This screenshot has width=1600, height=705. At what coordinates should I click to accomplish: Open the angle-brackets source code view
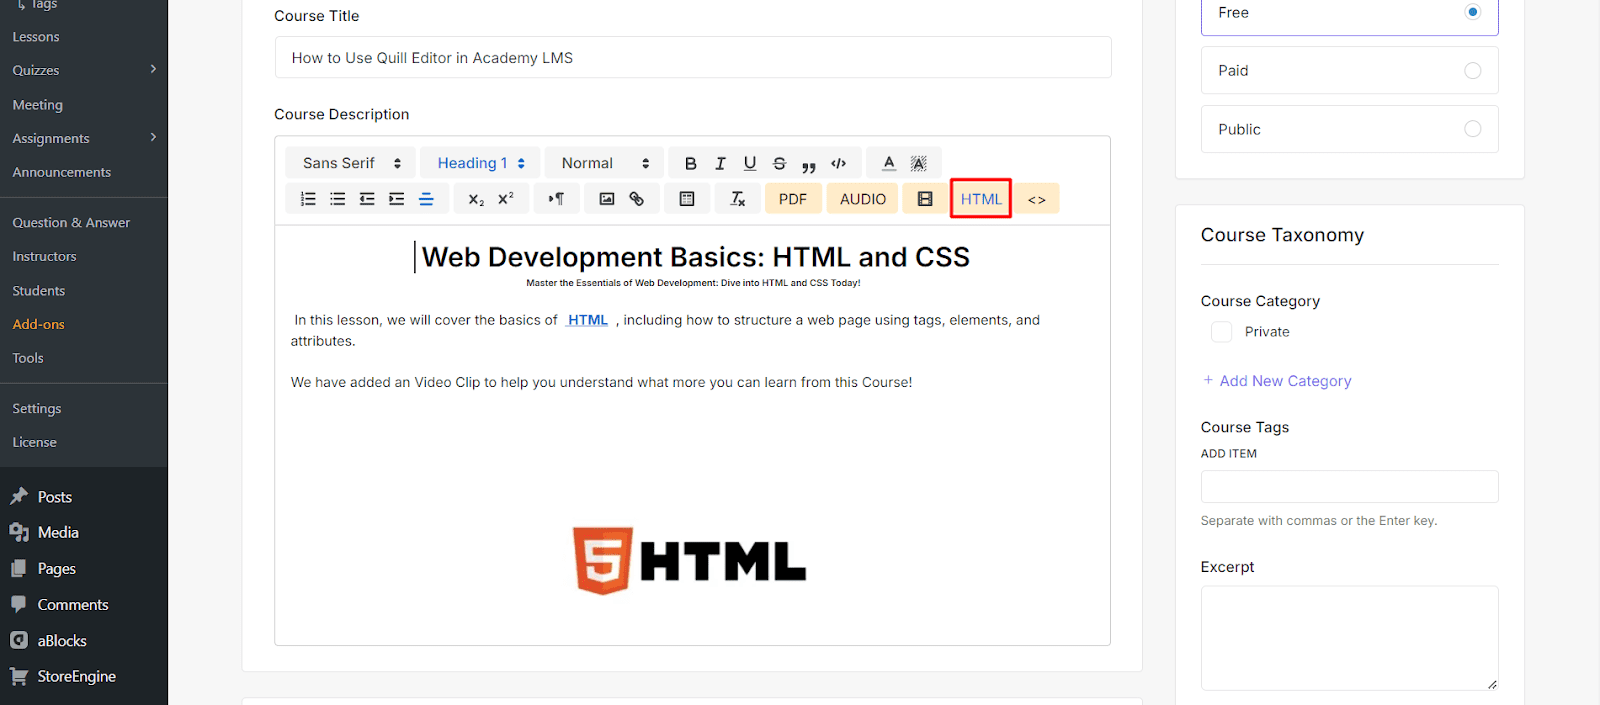(x=1037, y=199)
